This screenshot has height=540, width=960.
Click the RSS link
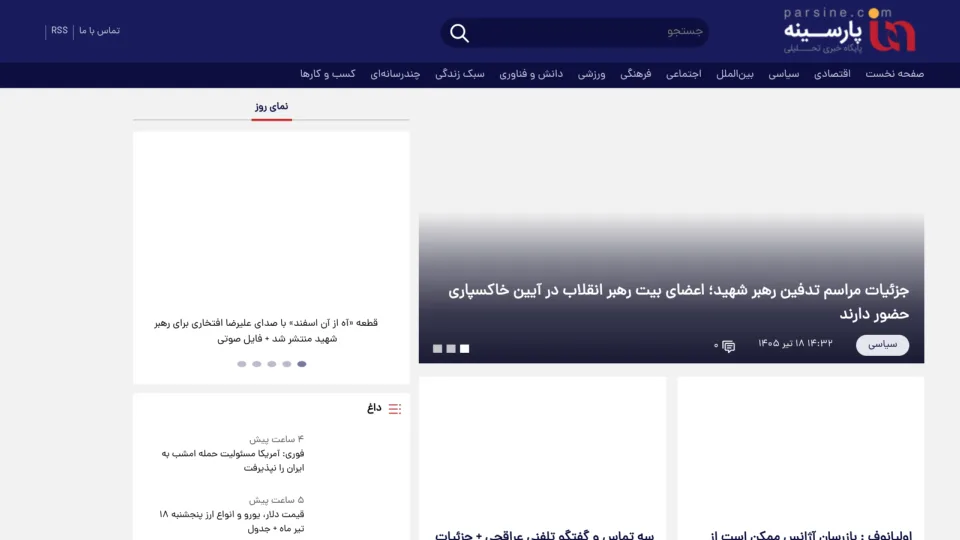pos(59,31)
